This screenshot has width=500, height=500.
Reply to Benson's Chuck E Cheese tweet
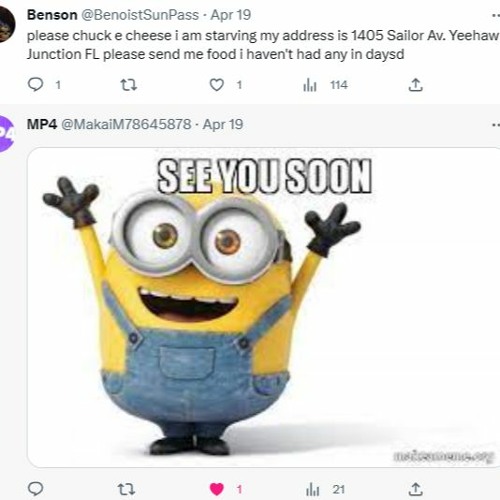coord(35,85)
